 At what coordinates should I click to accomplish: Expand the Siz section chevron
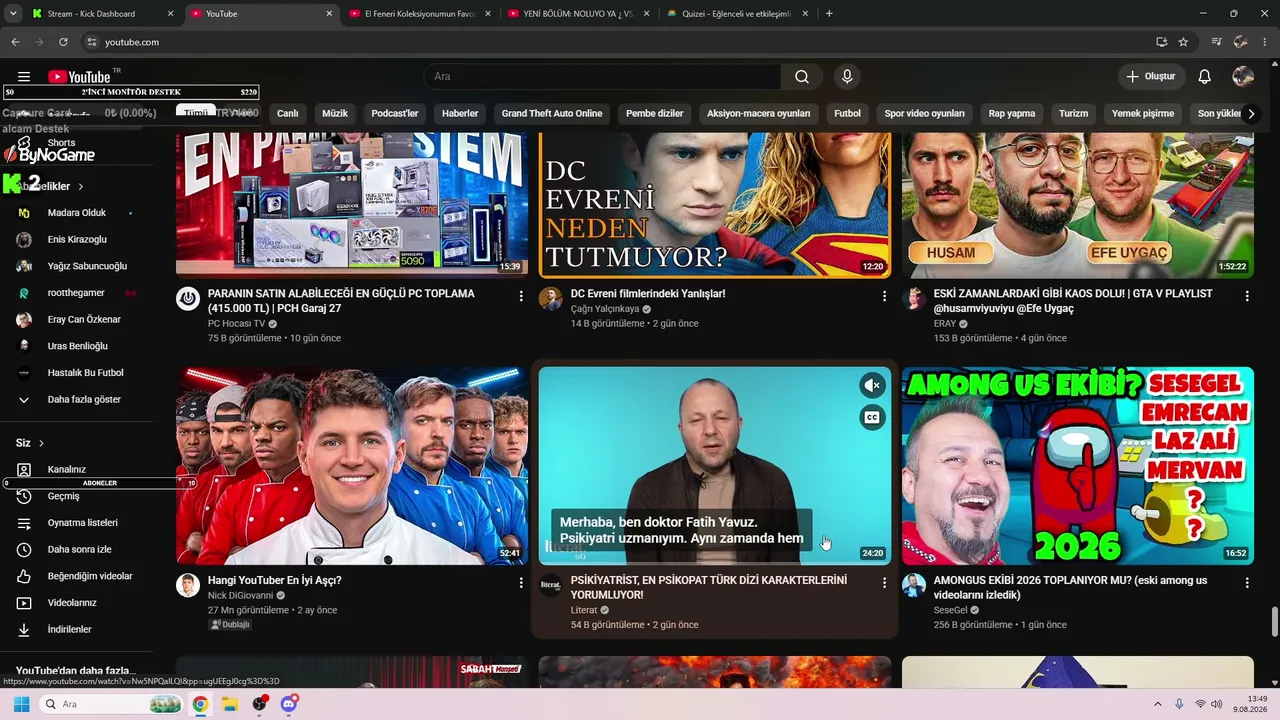point(41,443)
